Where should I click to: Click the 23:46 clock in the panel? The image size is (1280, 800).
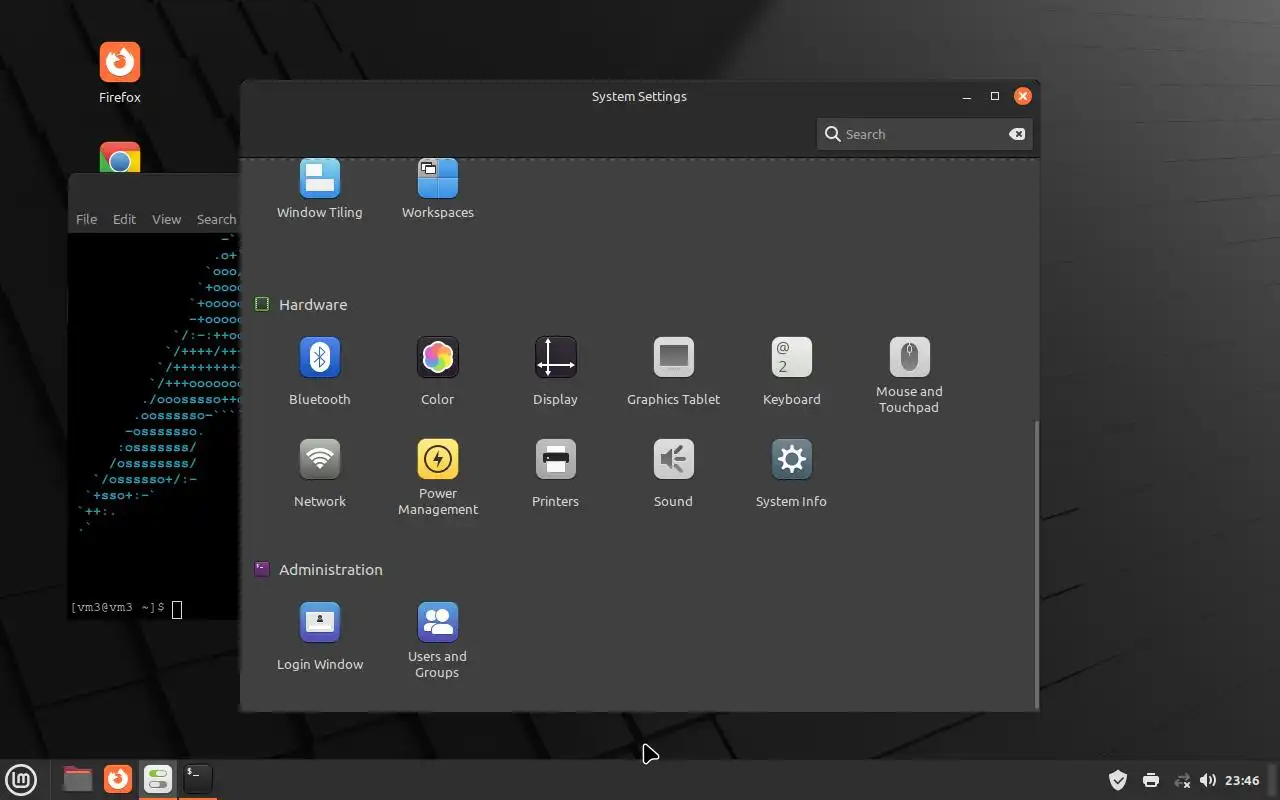[1242, 780]
